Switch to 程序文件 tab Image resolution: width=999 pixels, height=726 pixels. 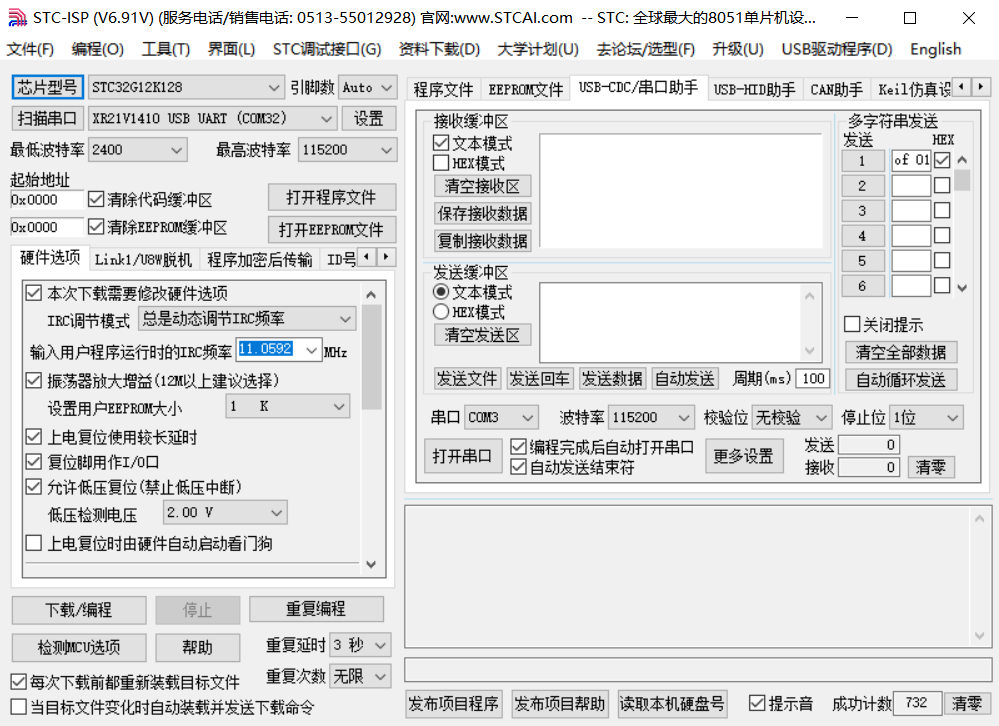(443, 90)
